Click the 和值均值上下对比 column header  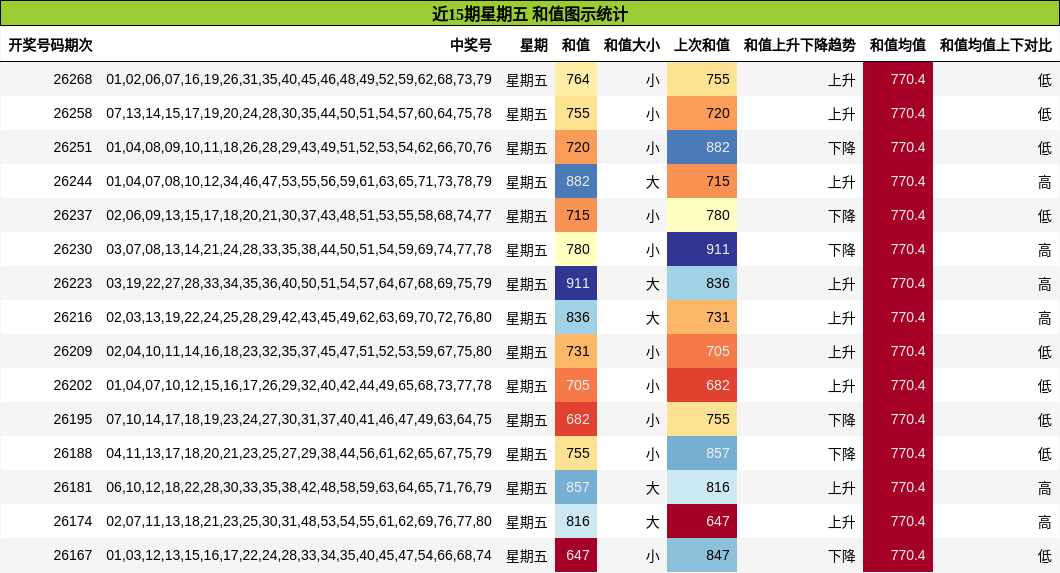(x=996, y=45)
